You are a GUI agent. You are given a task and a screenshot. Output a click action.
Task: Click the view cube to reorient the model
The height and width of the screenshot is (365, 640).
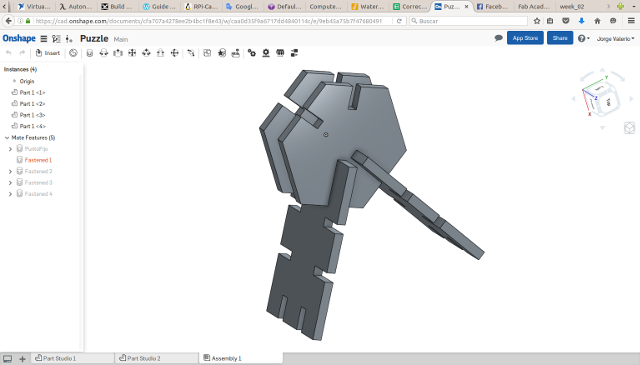click(602, 99)
